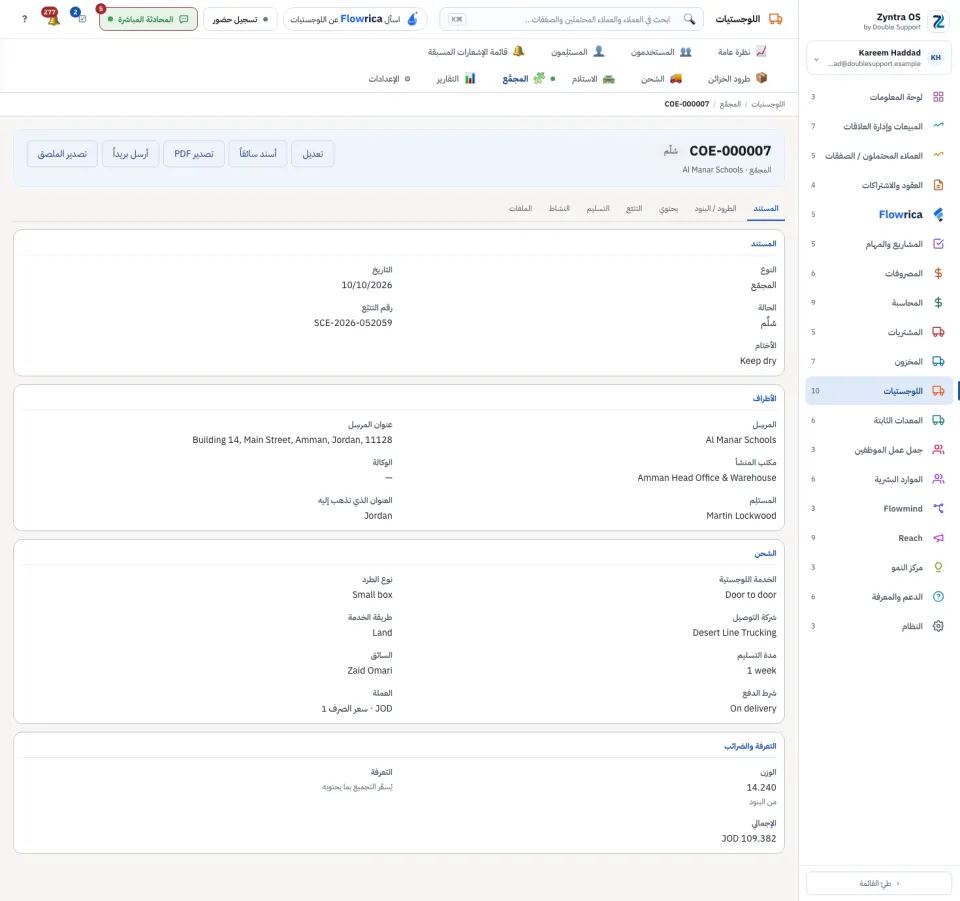Open طرود الخزائن in the logistics navigation

(737, 79)
